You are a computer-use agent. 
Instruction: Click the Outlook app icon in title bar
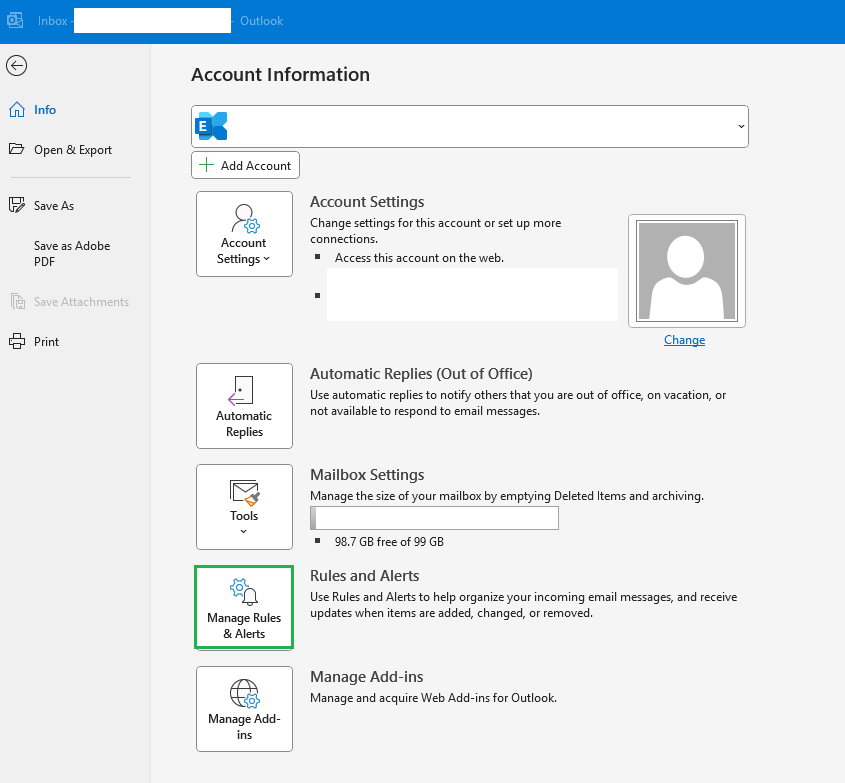coord(15,20)
